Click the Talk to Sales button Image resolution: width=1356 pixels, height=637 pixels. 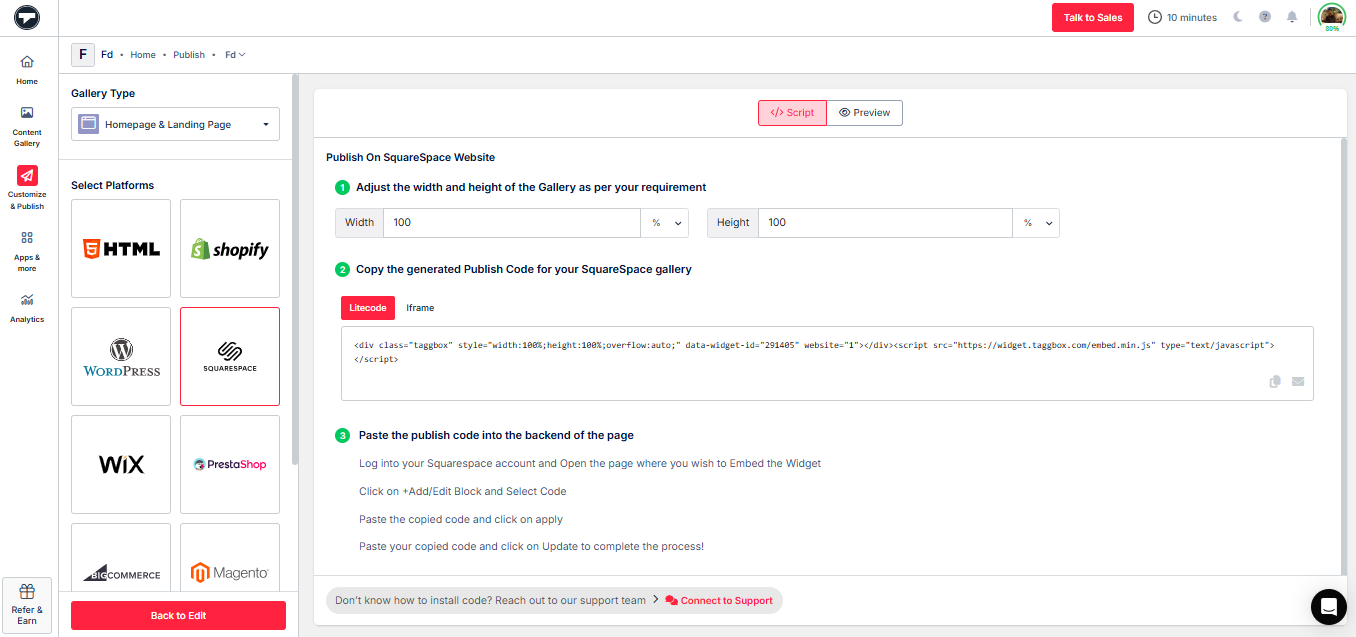coord(1092,18)
